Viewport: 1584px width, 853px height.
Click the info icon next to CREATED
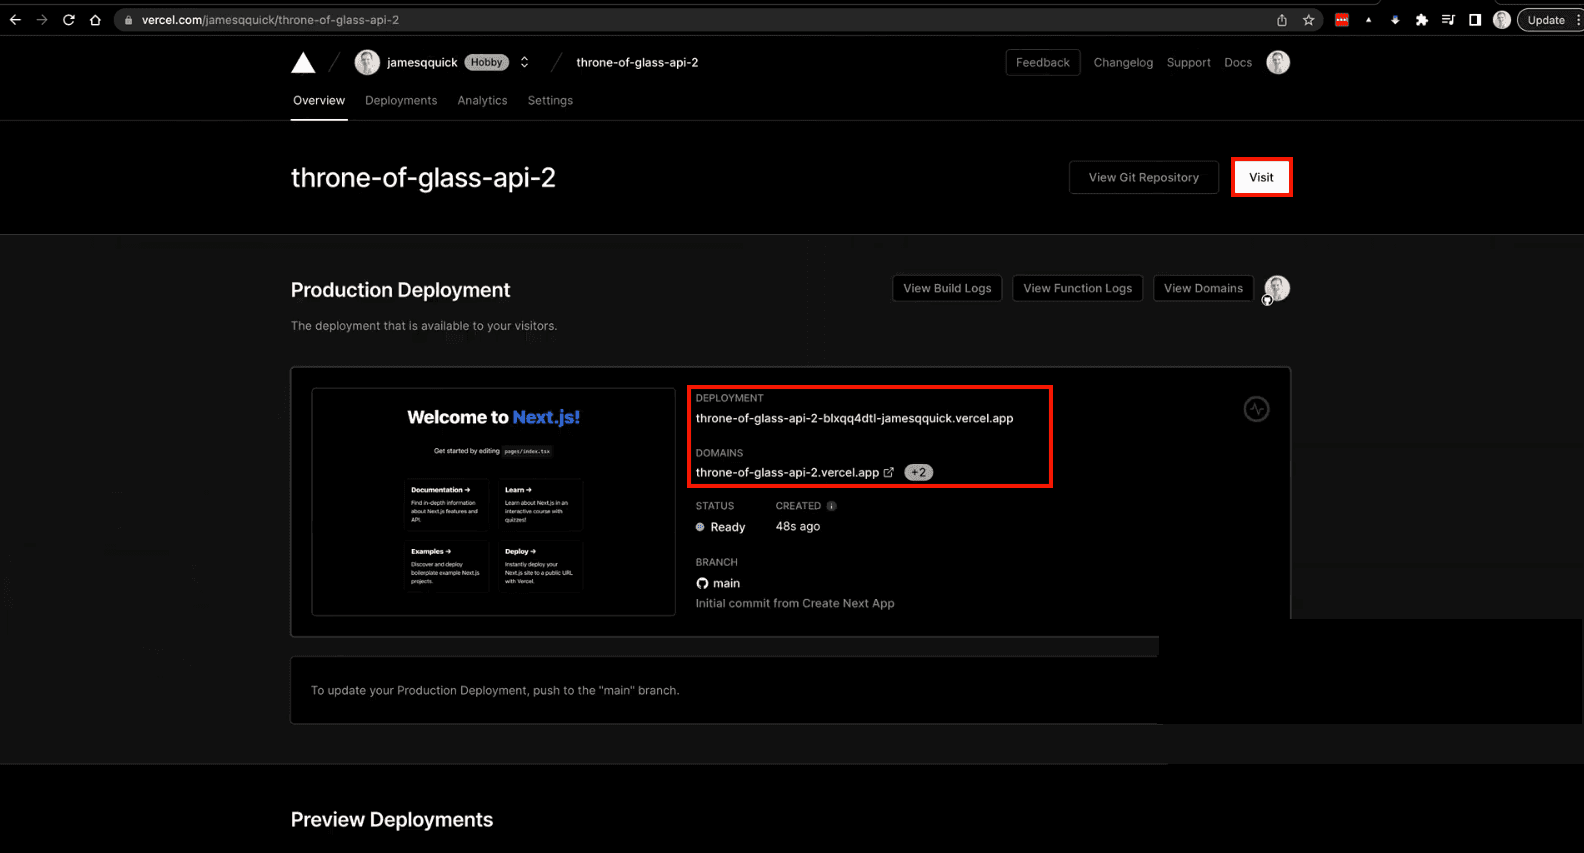[831, 506]
